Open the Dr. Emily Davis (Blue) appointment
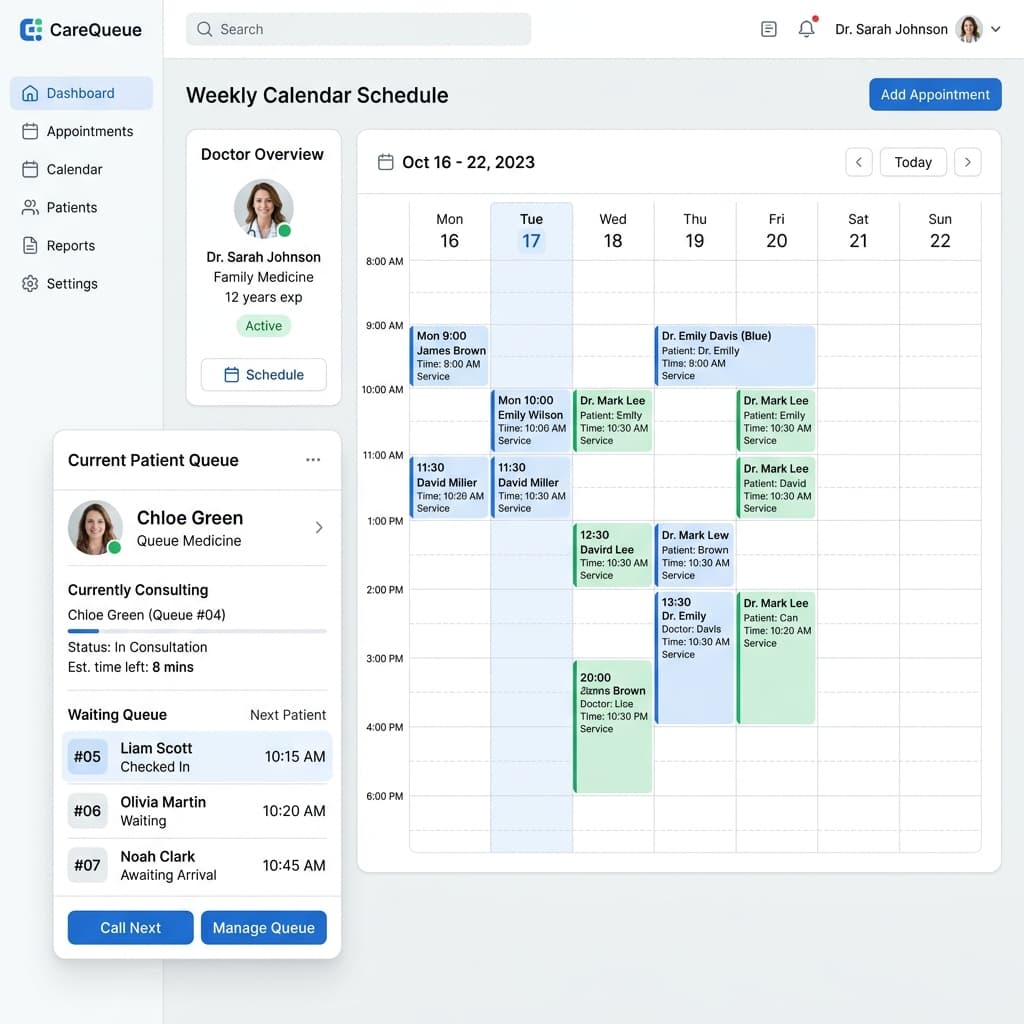The width and height of the screenshot is (1024, 1024). pos(735,356)
